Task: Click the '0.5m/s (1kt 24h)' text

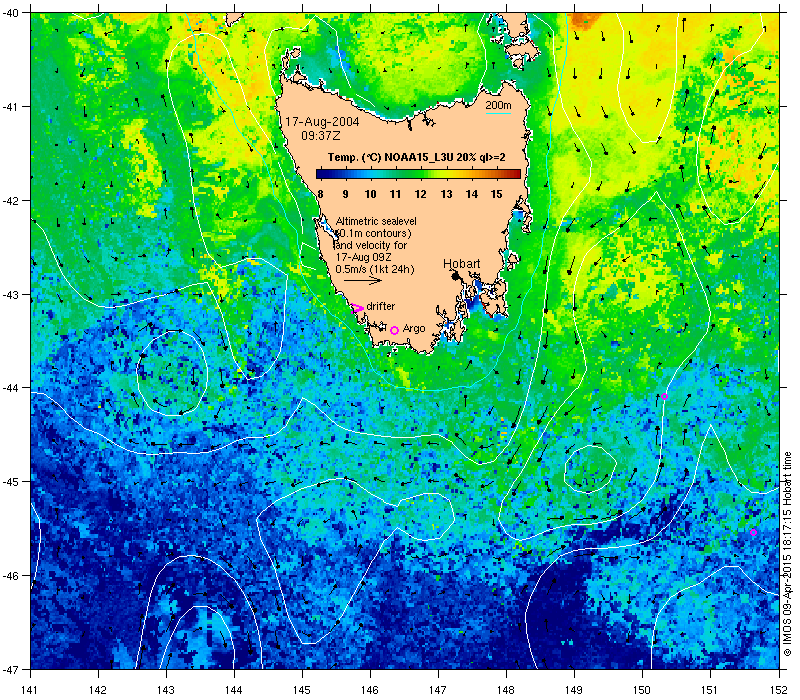Action: coord(375,269)
